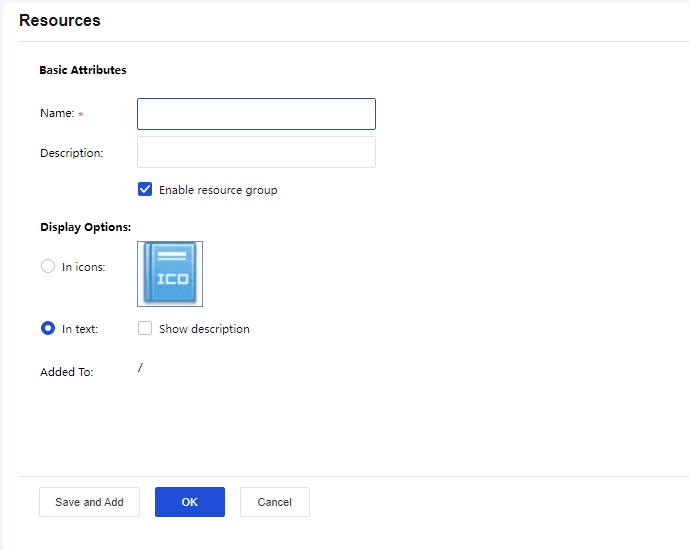The height and width of the screenshot is (550, 689).
Task: Click the Resources page heading
Action: click(60, 20)
